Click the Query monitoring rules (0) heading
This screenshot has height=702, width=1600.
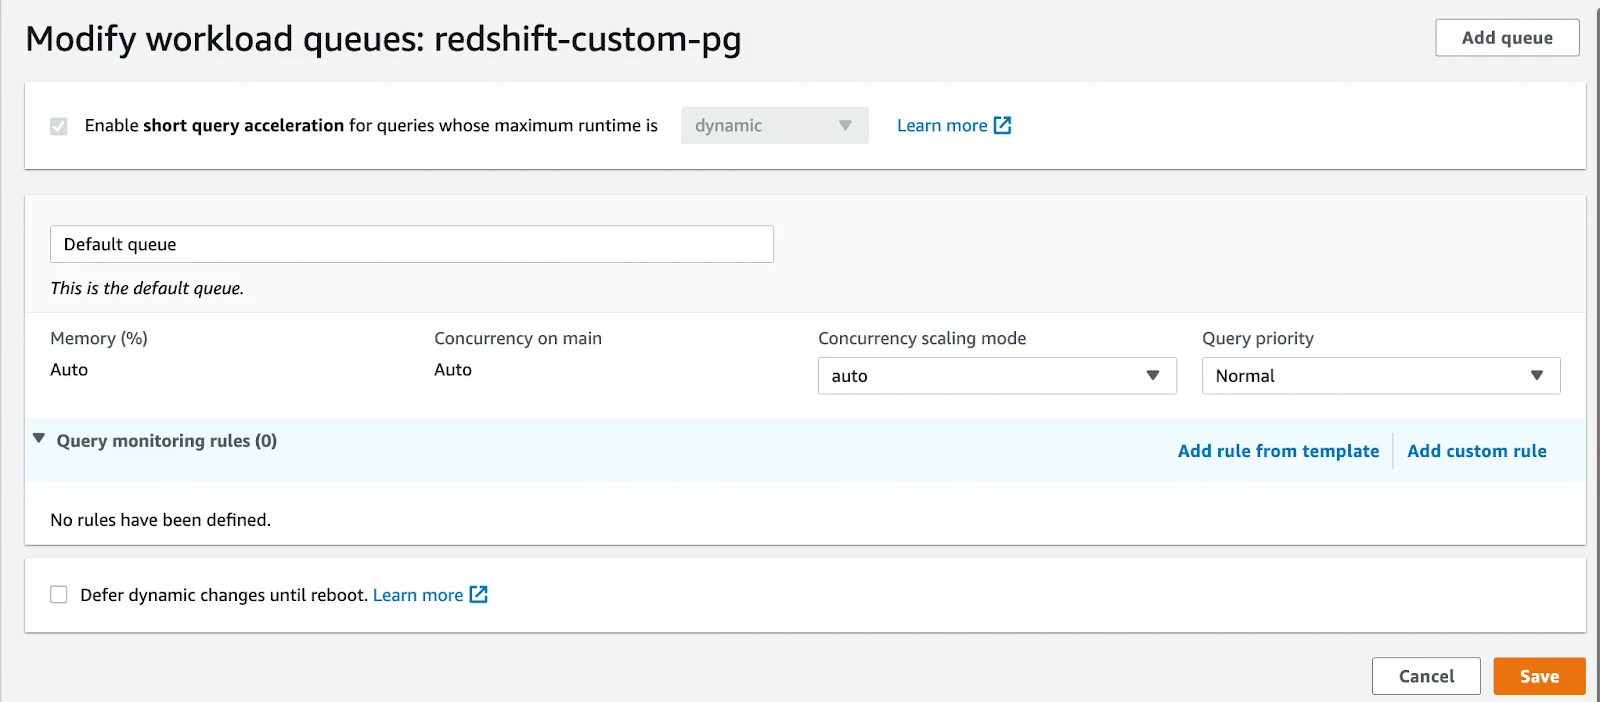[166, 441]
